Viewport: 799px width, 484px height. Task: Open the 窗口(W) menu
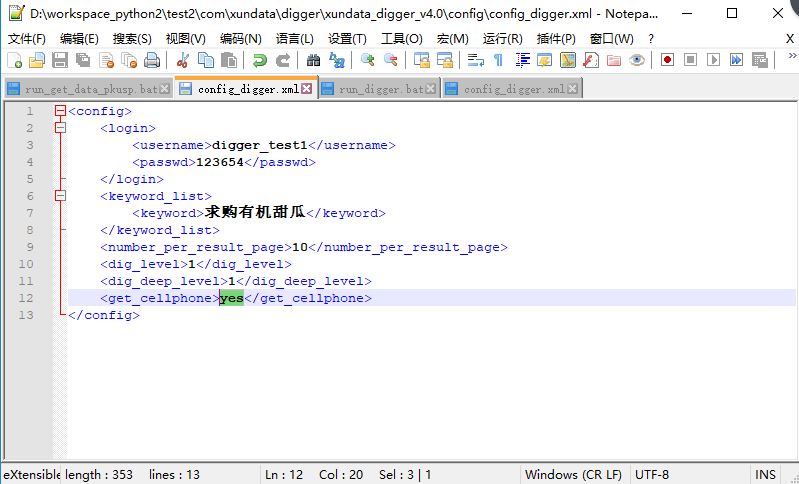tap(611, 39)
